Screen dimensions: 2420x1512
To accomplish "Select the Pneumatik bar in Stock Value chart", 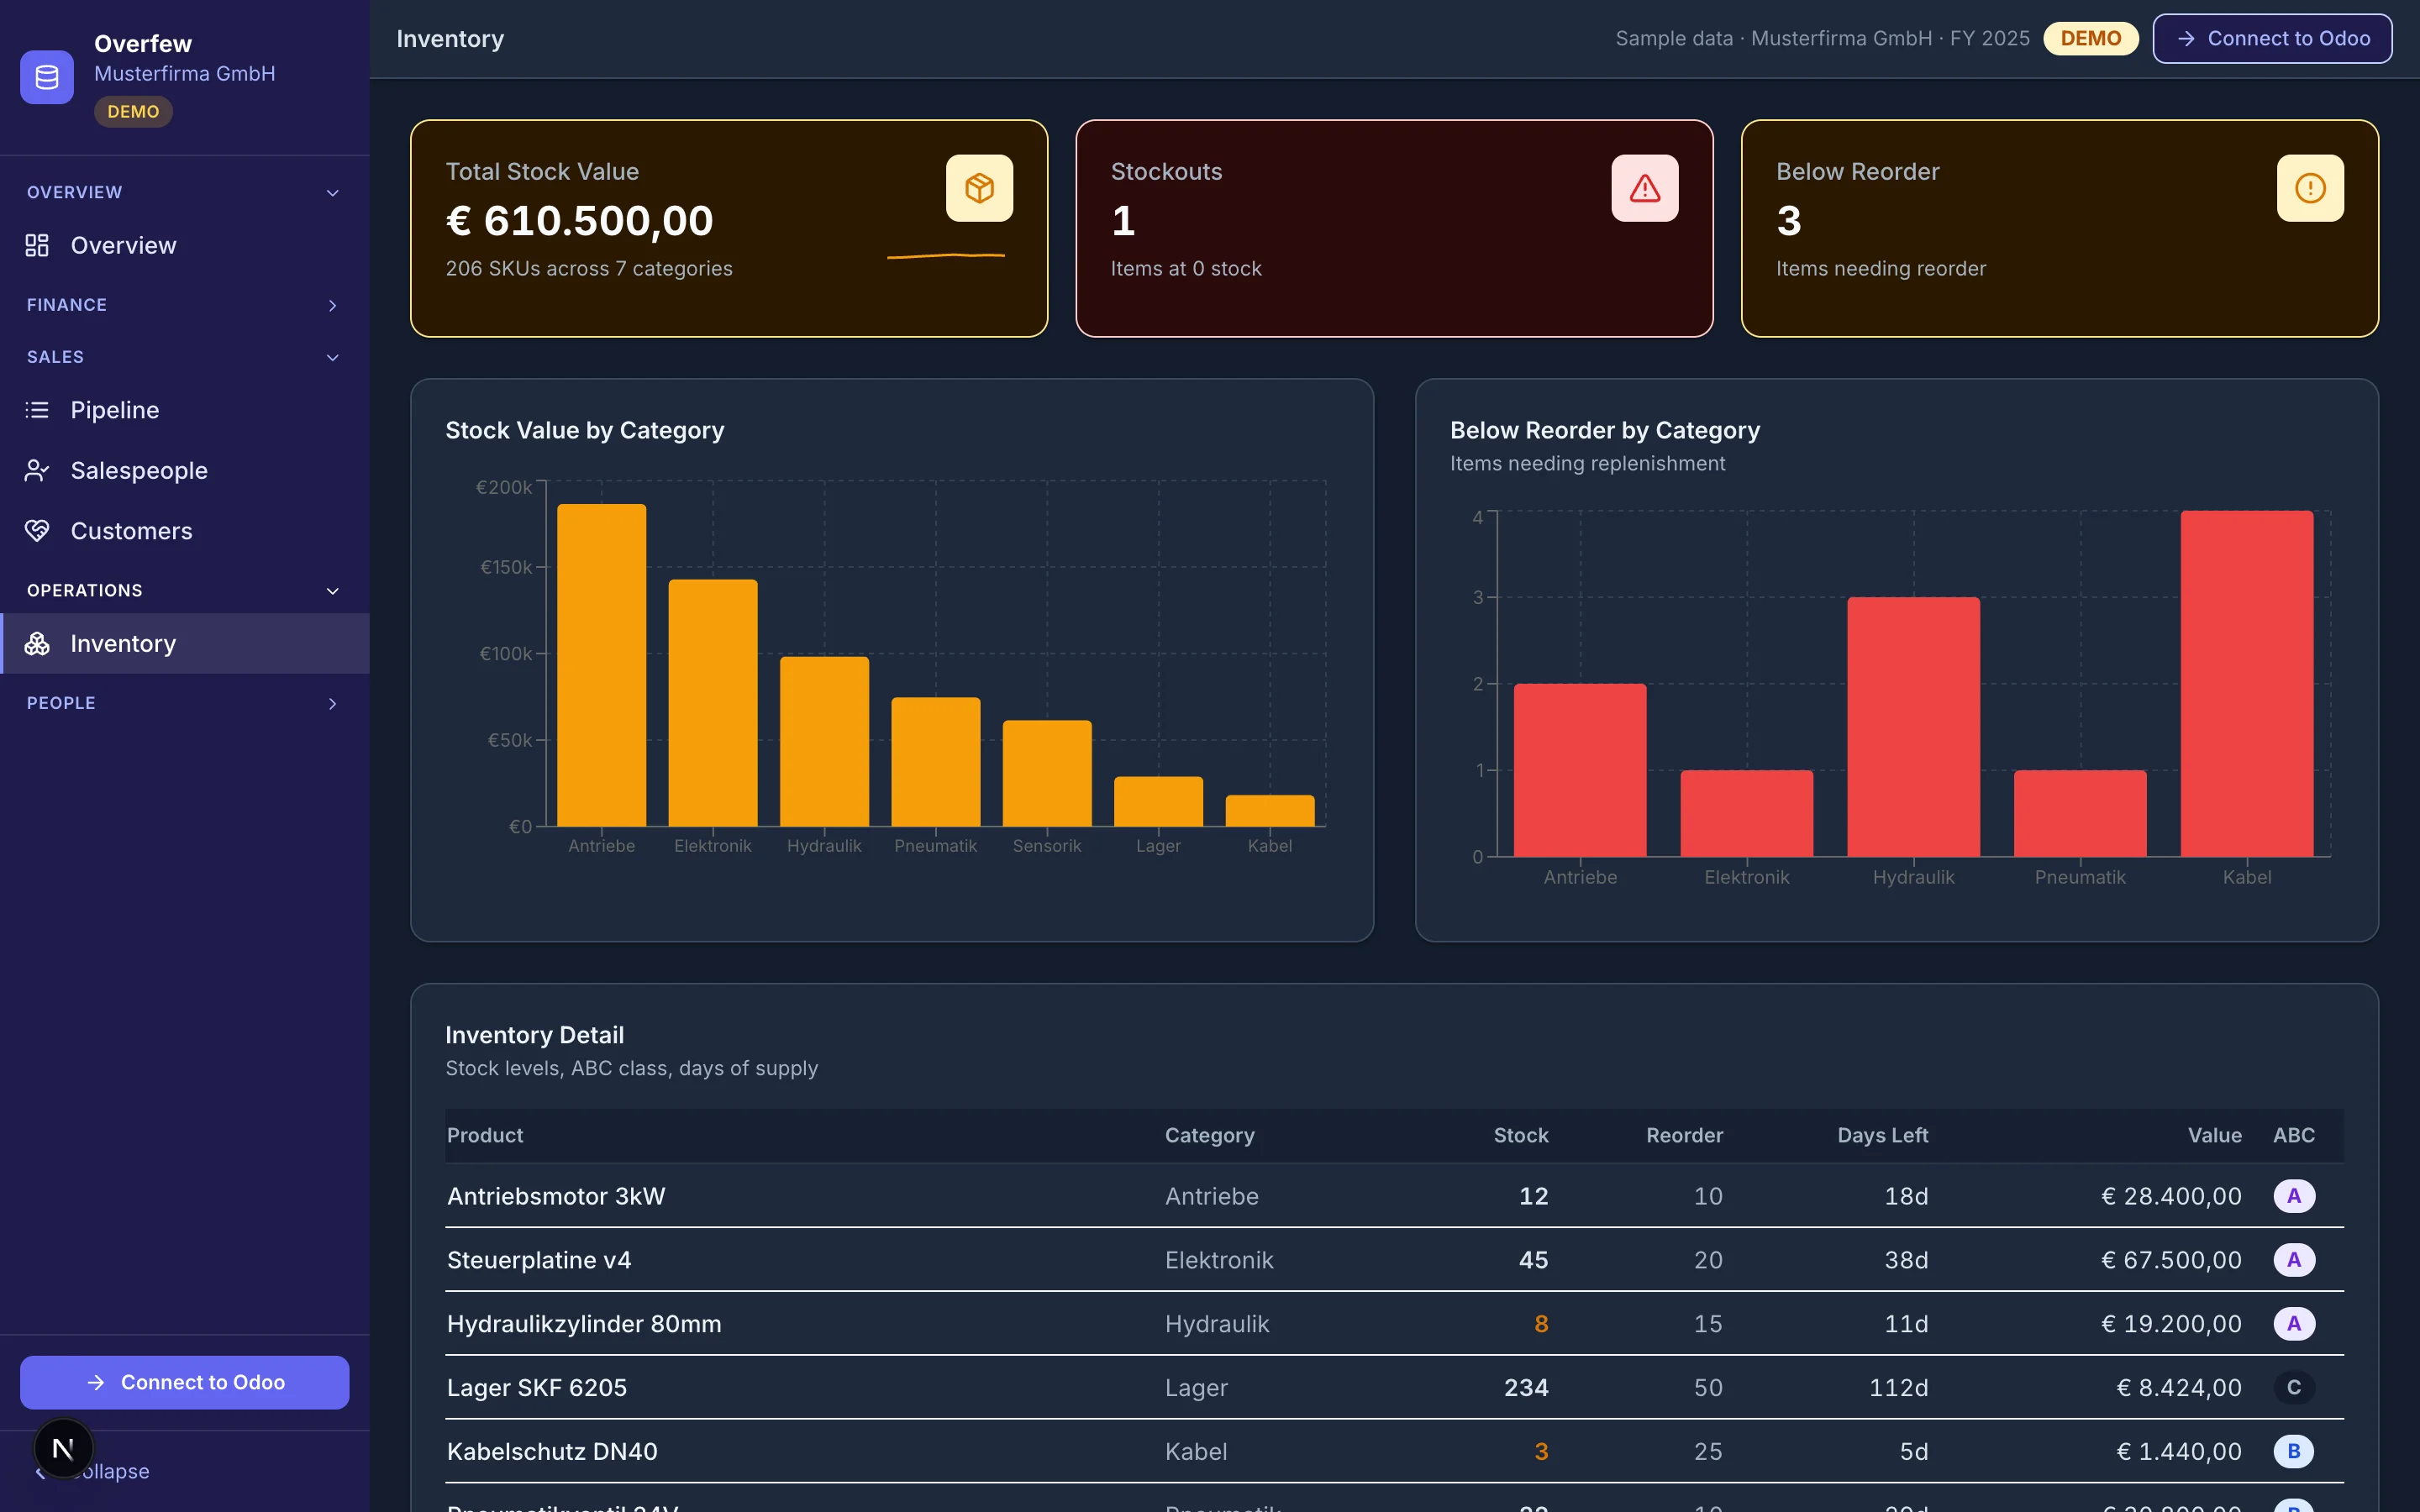I will pyautogui.click(x=936, y=762).
